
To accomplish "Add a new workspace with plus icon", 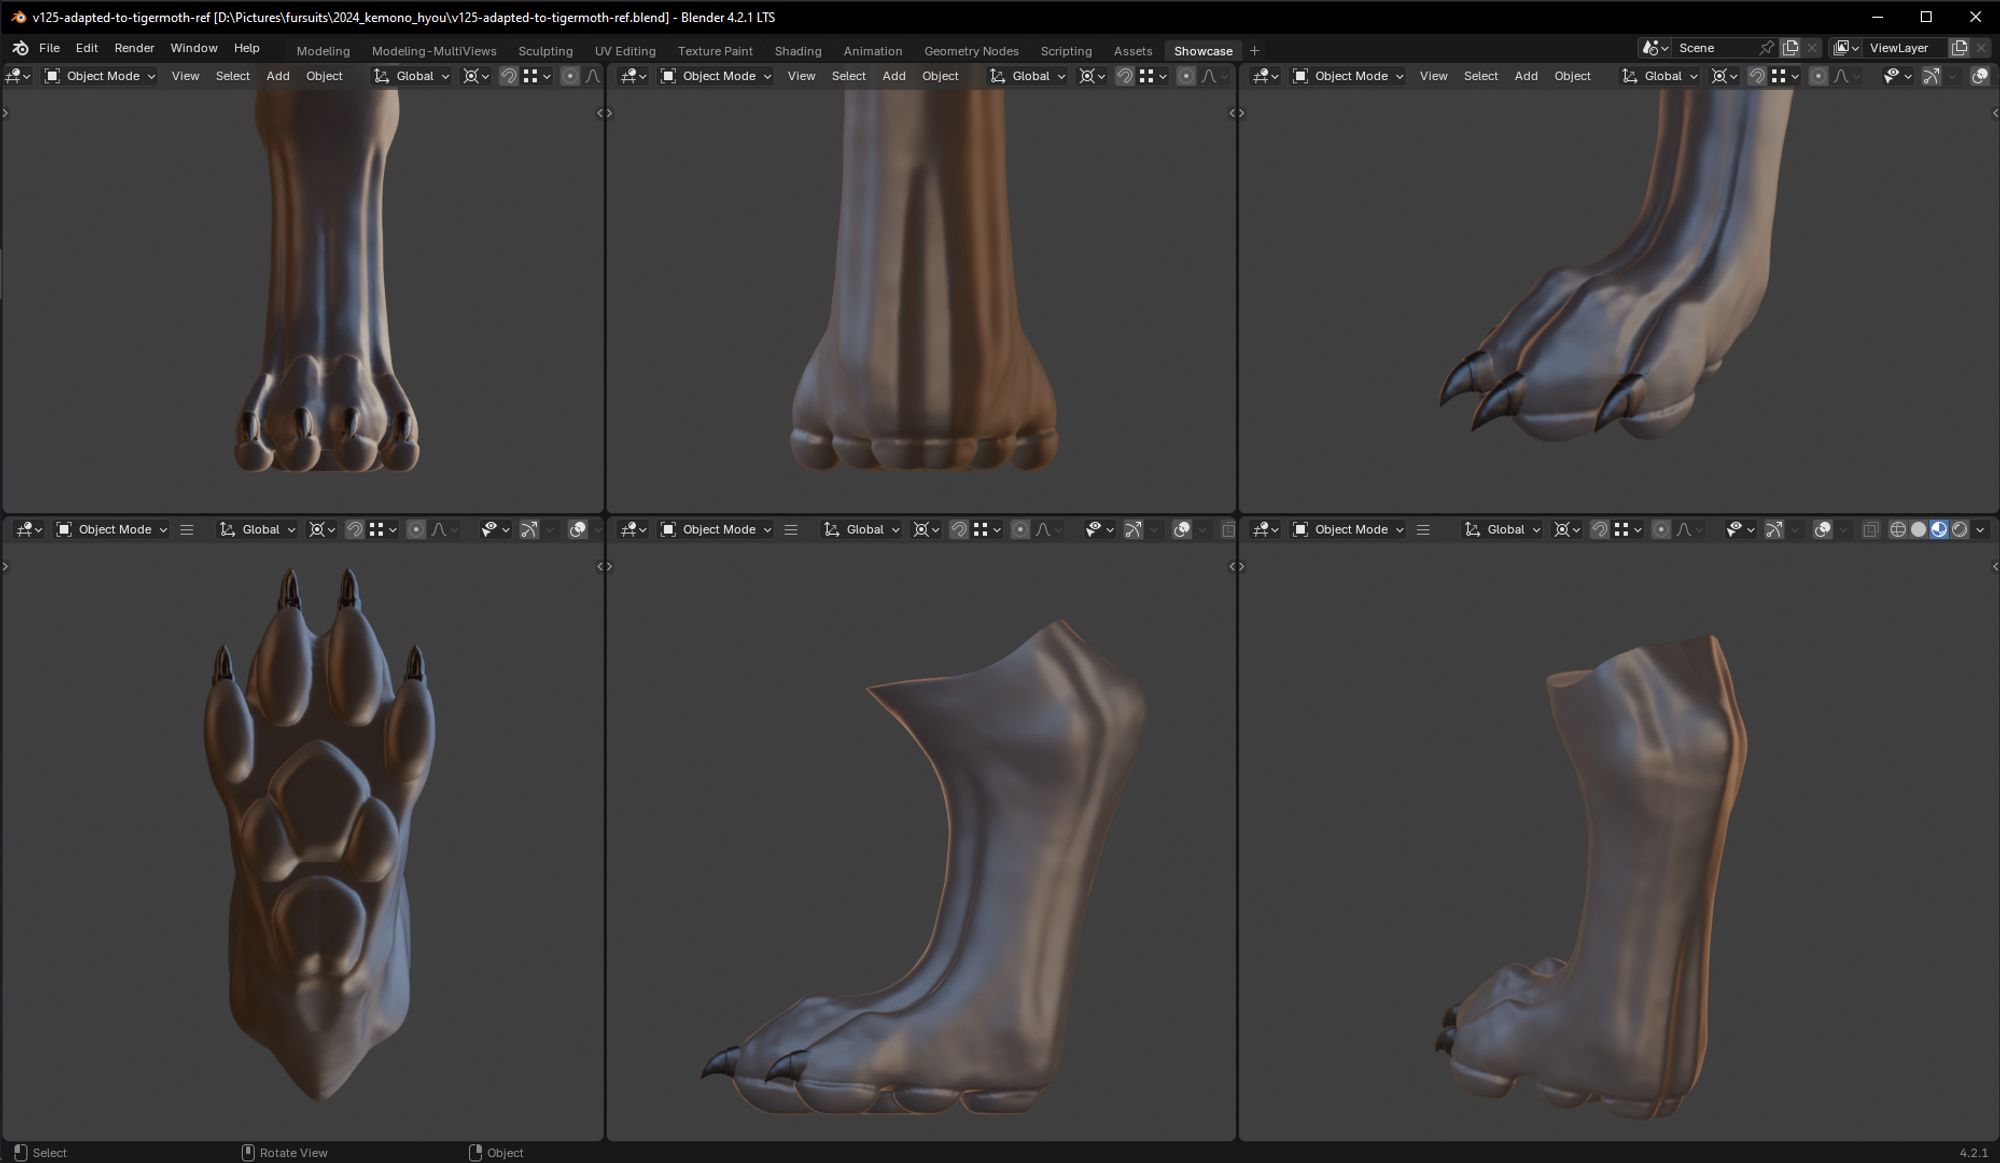I will pos(1254,51).
